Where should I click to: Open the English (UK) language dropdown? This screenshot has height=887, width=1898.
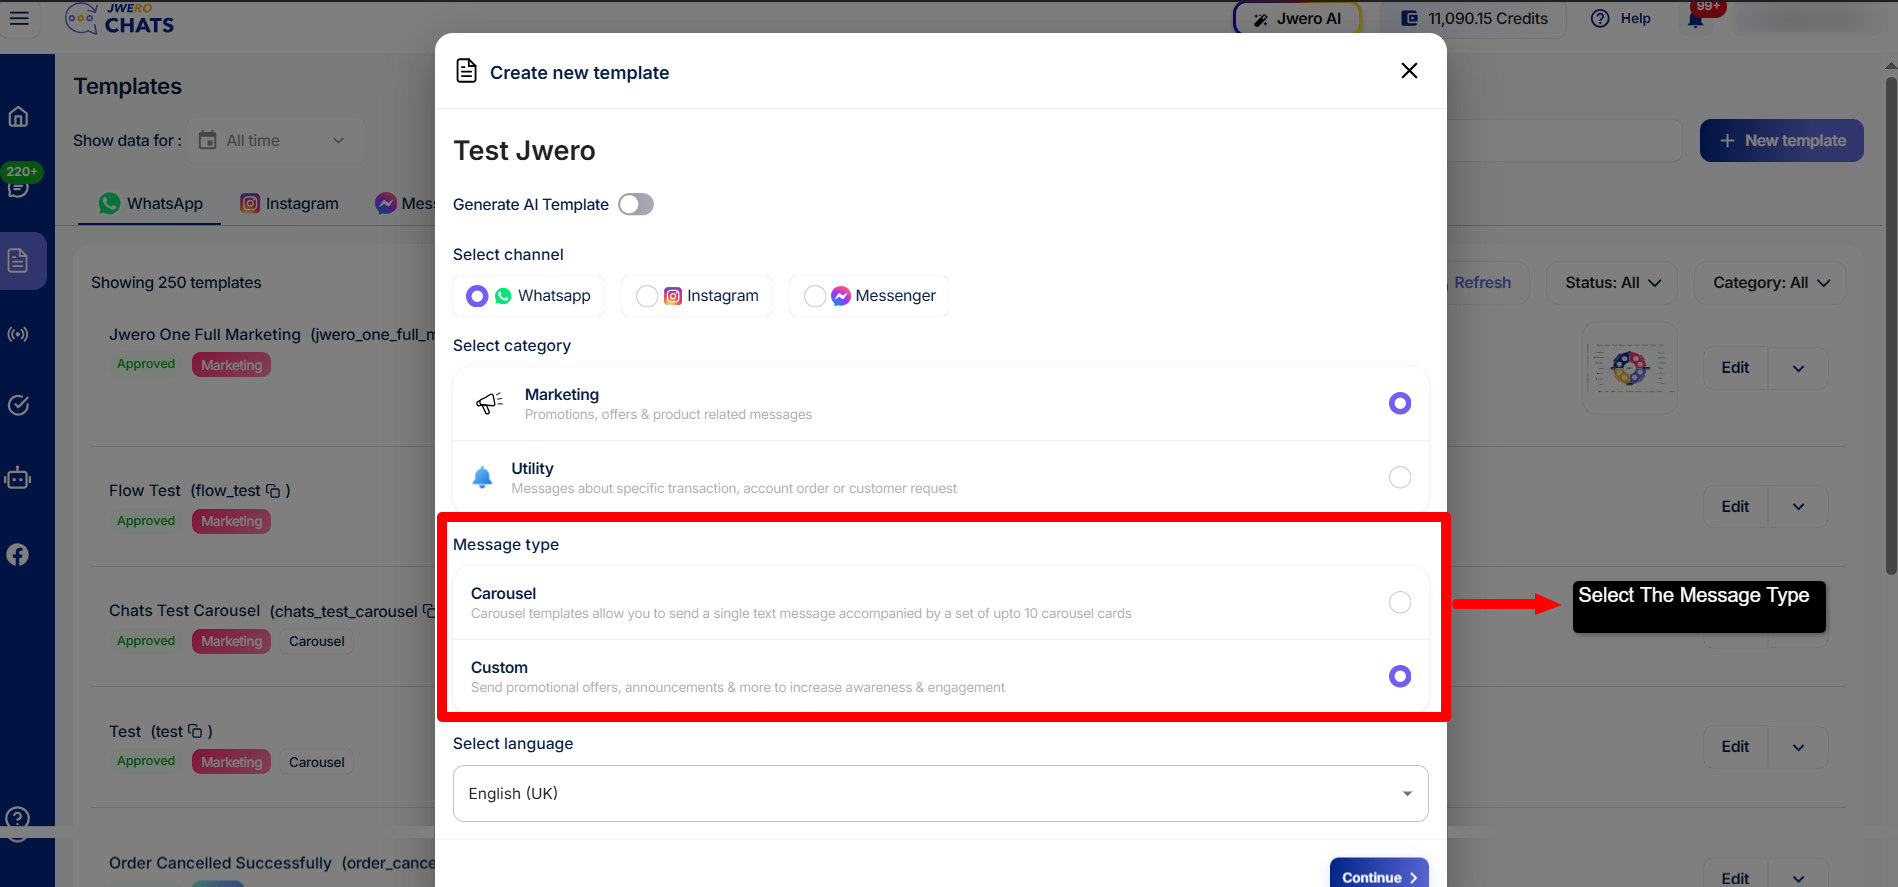(x=940, y=794)
